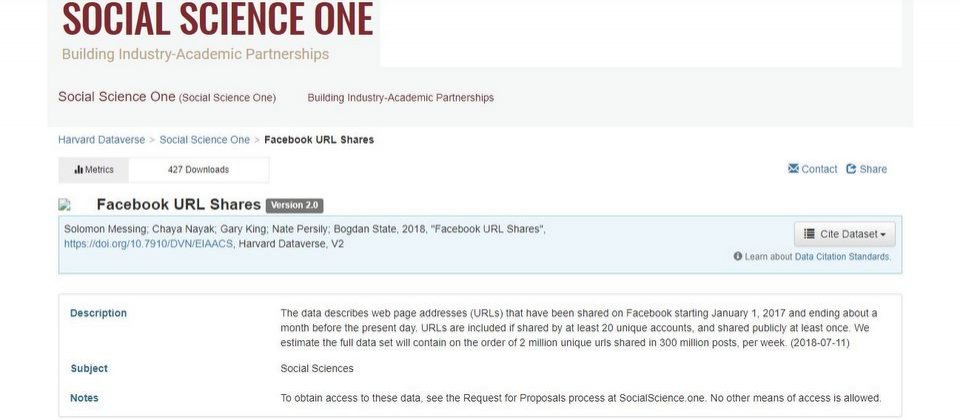Click the Contact envelope icon
This screenshot has height=420, width=960.
point(793,168)
